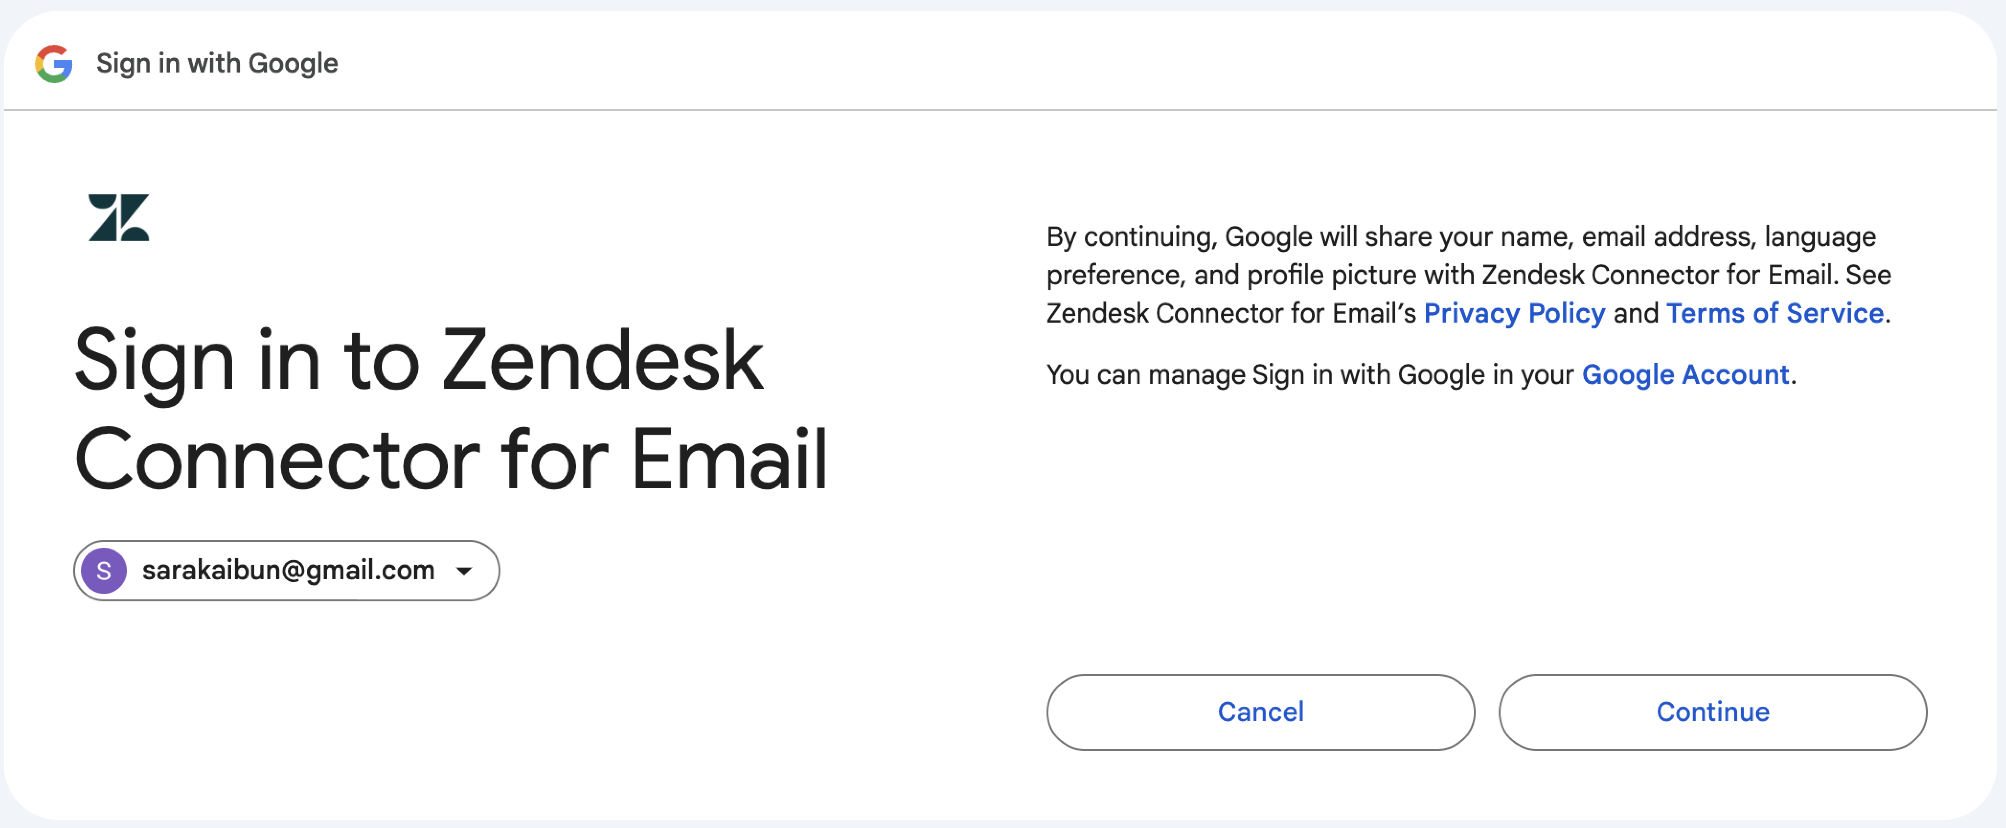Continue signing in to Zendesk Connector
The height and width of the screenshot is (828, 2006).
pyautogui.click(x=1712, y=712)
